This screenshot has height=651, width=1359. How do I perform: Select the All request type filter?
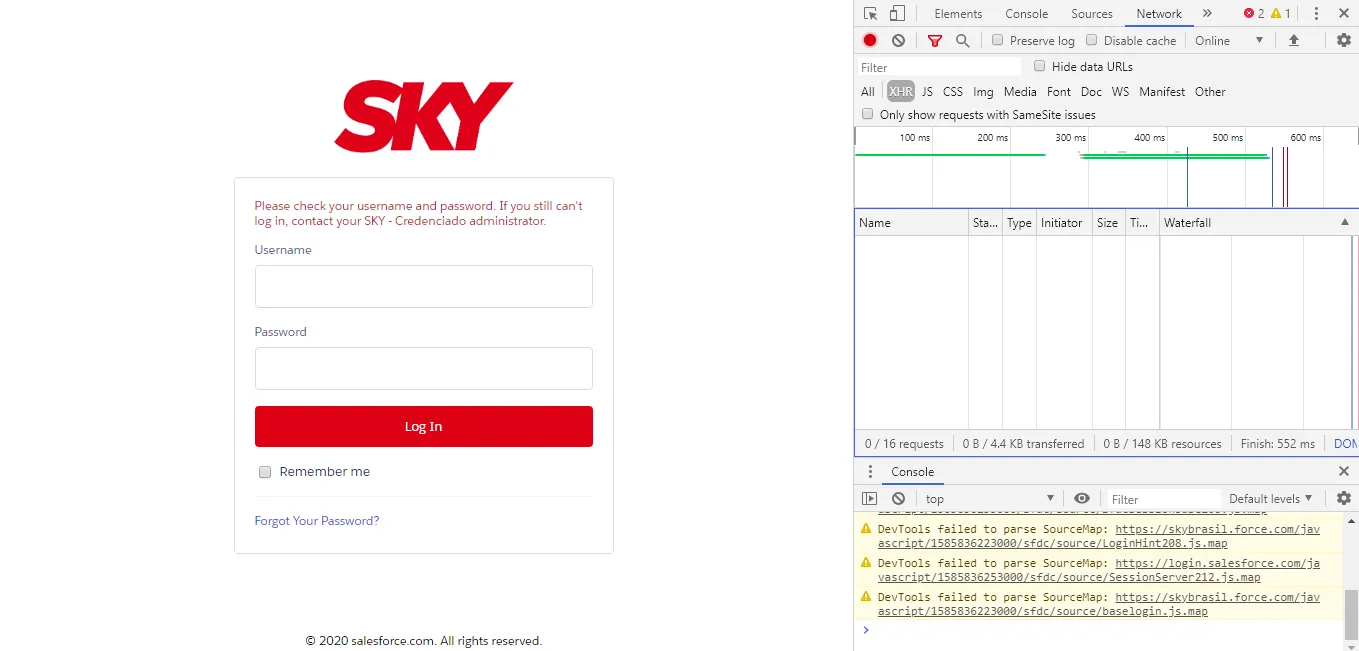(868, 91)
